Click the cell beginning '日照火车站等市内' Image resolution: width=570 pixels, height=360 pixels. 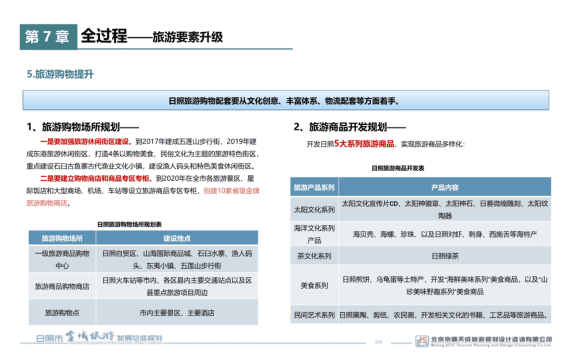click(x=177, y=286)
